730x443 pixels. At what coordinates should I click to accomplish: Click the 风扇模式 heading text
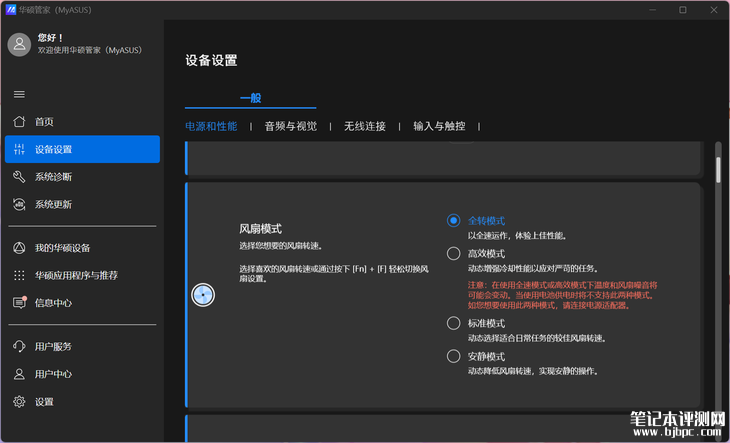[261, 229]
